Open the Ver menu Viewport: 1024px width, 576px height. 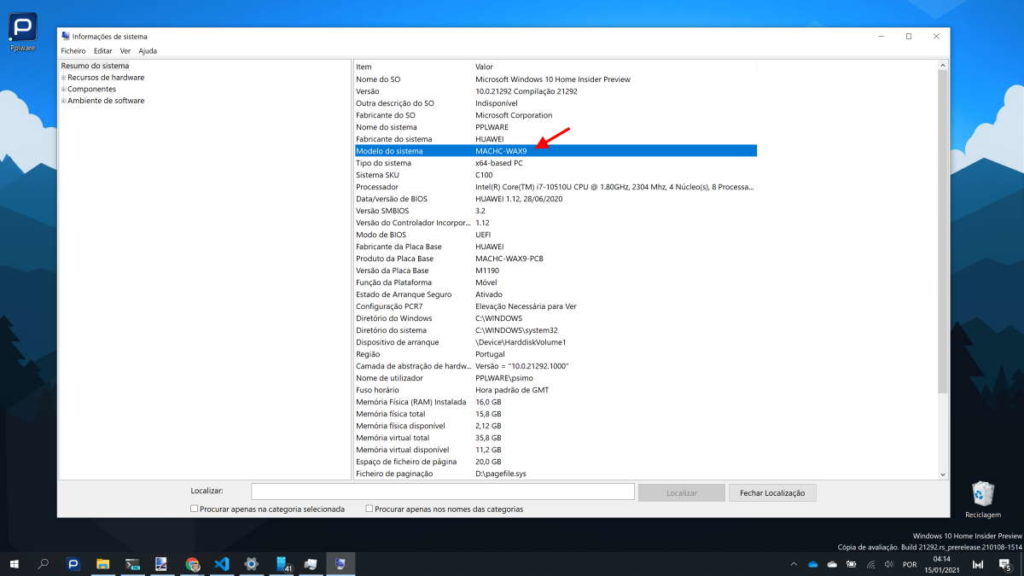[x=125, y=51]
